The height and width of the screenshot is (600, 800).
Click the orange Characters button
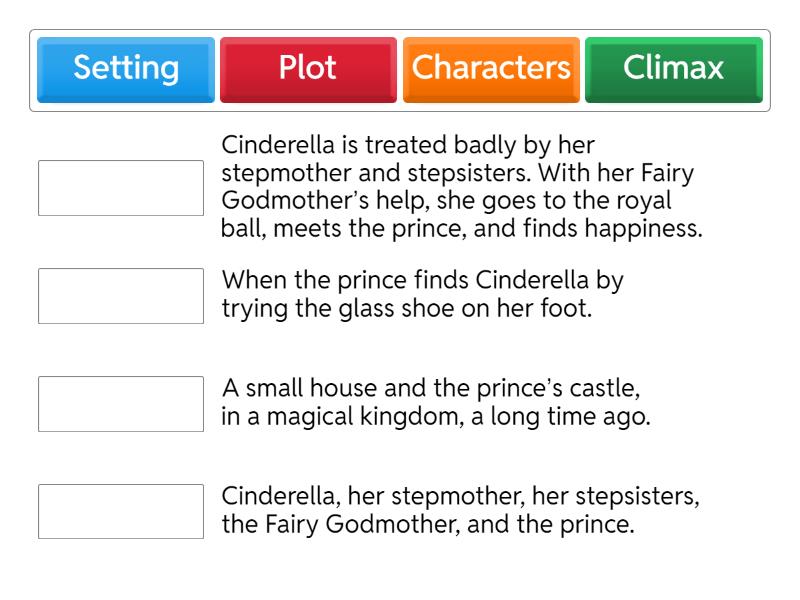click(491, 68)
